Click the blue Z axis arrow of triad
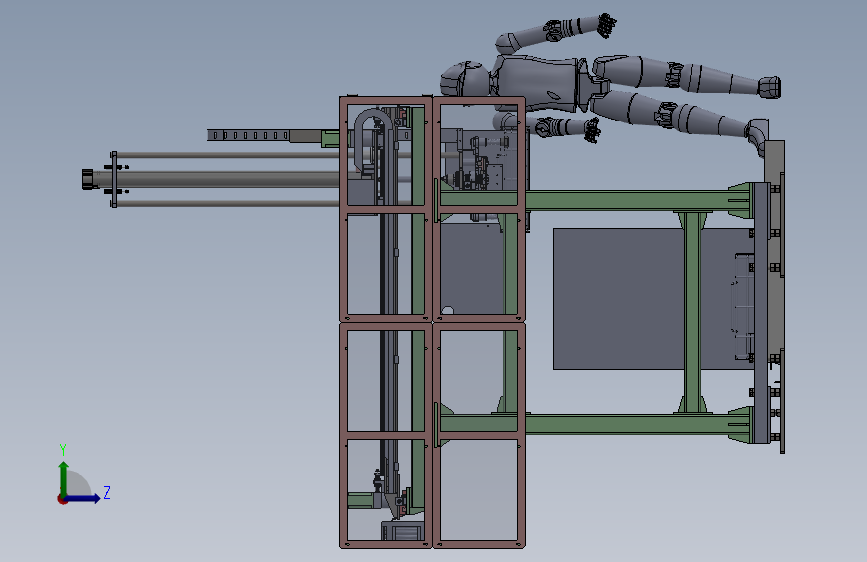 click(x=83, y=498)
